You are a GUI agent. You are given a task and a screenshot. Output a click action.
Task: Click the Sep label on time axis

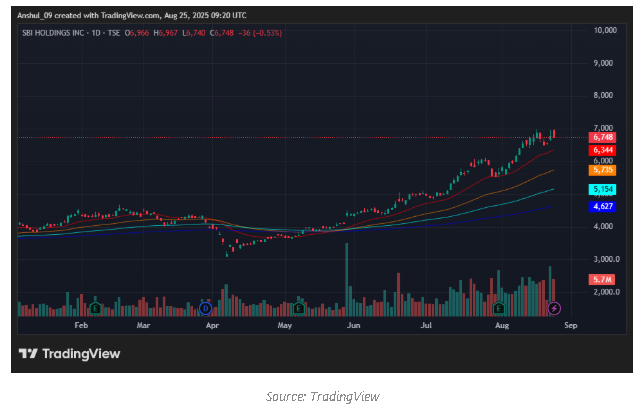pos(571,326)
